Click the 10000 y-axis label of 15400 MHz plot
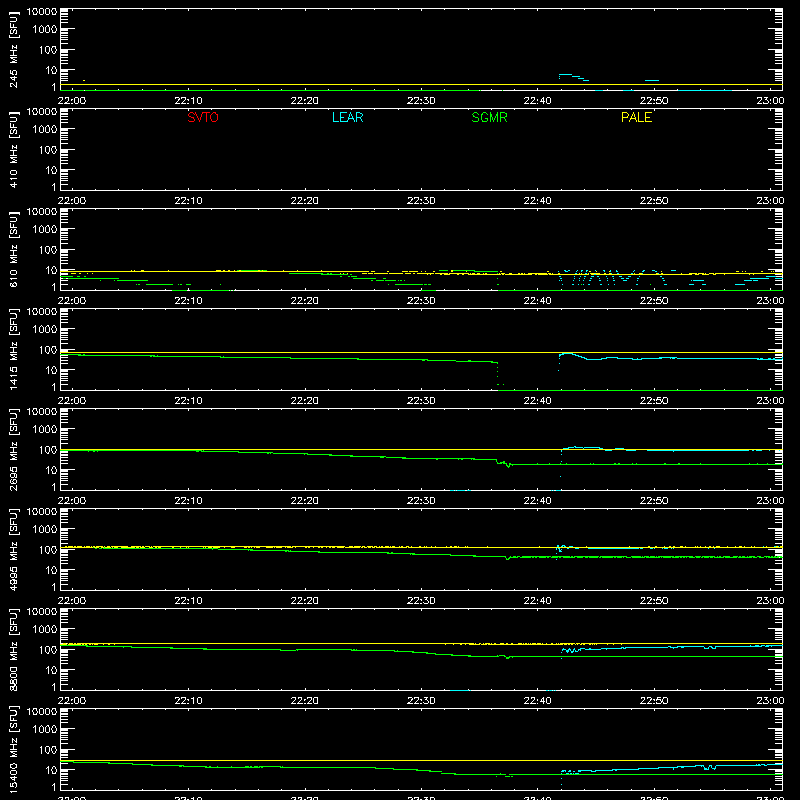800x800 pixels. pos(42,712)
